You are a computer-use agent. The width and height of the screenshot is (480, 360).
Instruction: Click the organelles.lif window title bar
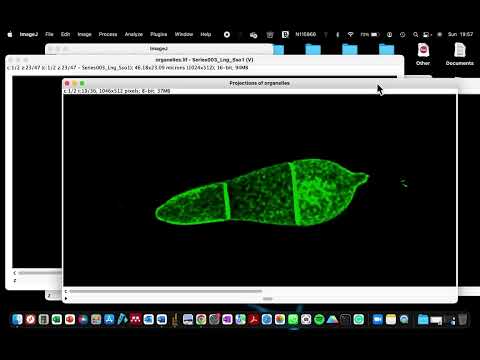204,60
